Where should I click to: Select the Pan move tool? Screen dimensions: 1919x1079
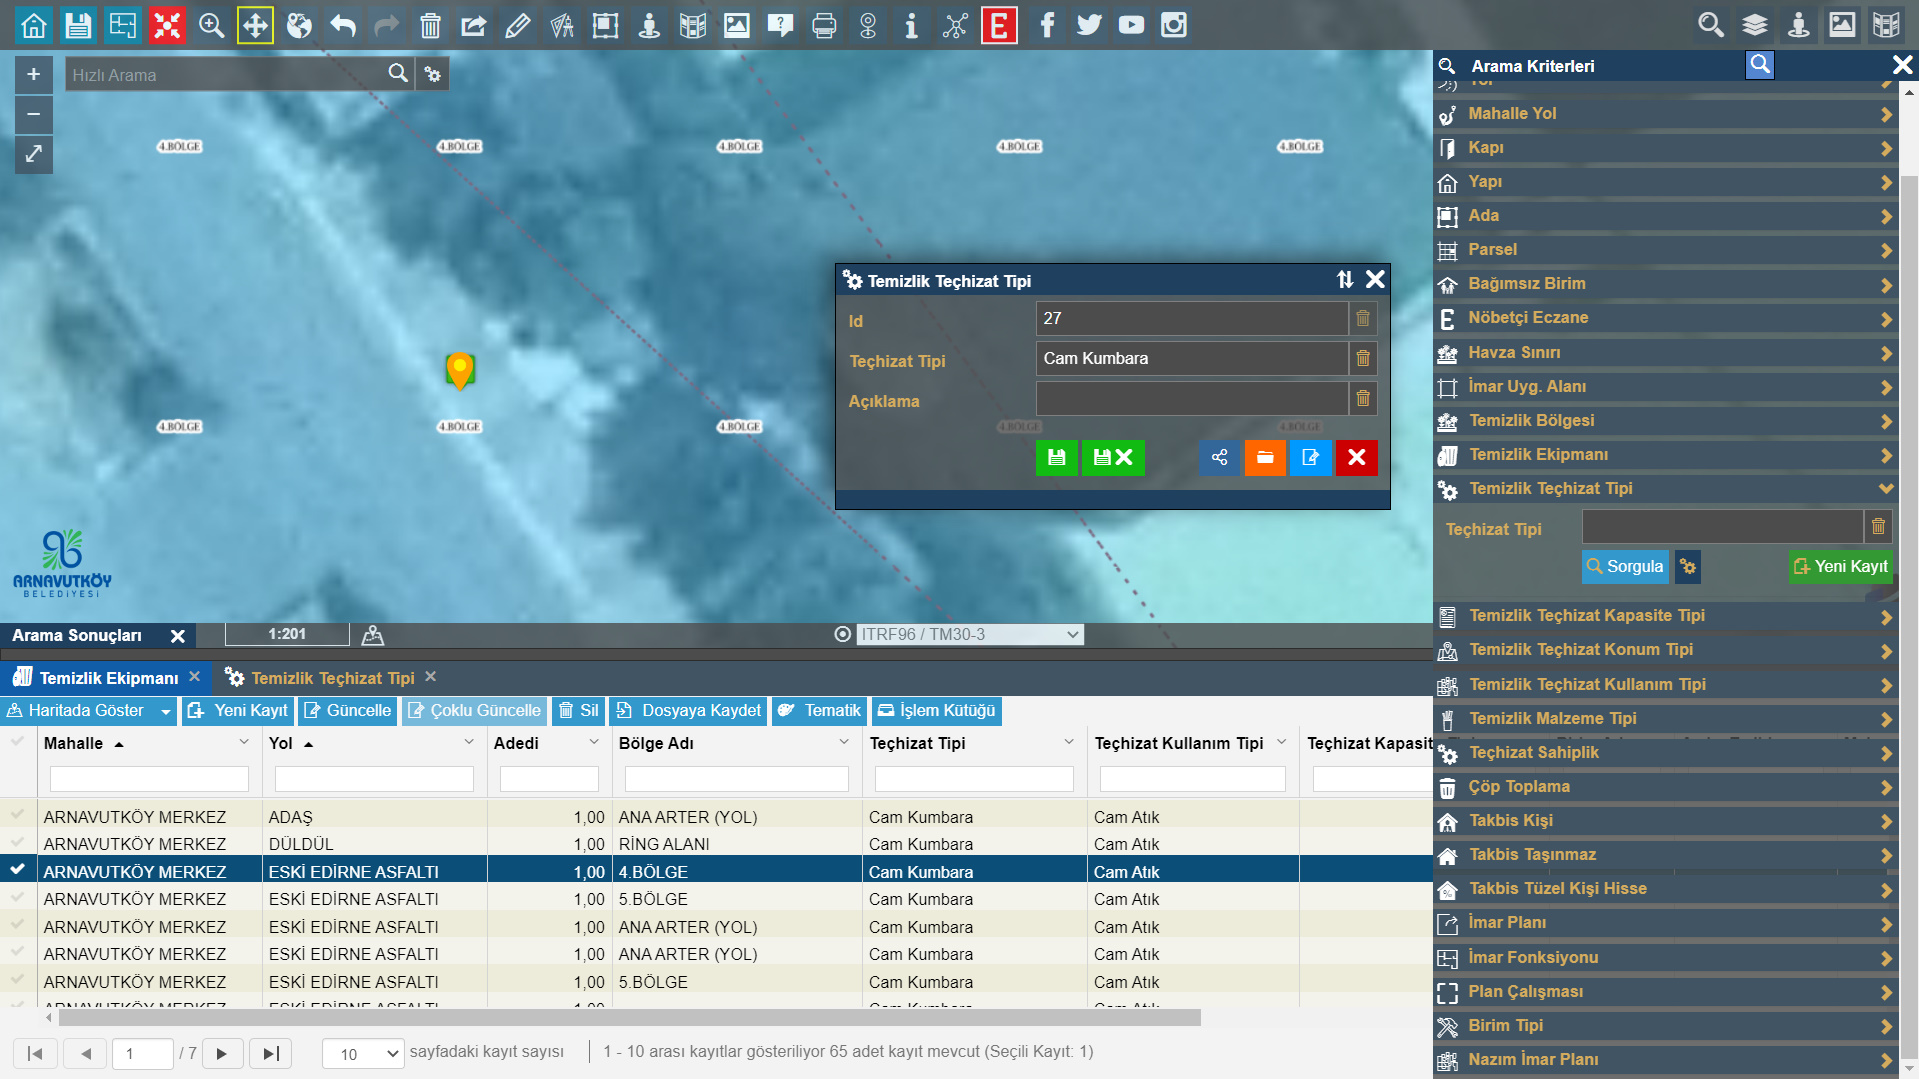tap(255, 25)
